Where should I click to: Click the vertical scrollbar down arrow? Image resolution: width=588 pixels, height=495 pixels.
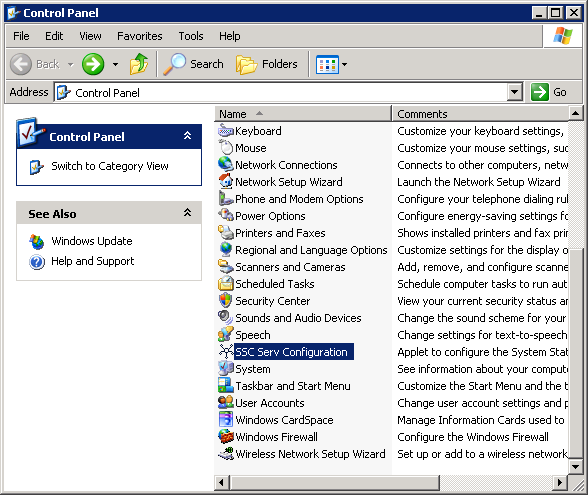(575, 467)
